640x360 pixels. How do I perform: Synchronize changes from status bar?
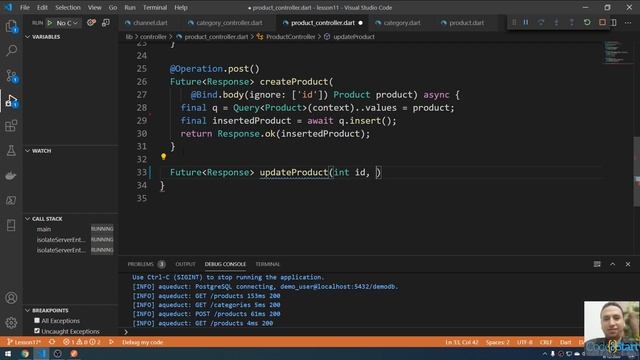[x=52, y=342]
